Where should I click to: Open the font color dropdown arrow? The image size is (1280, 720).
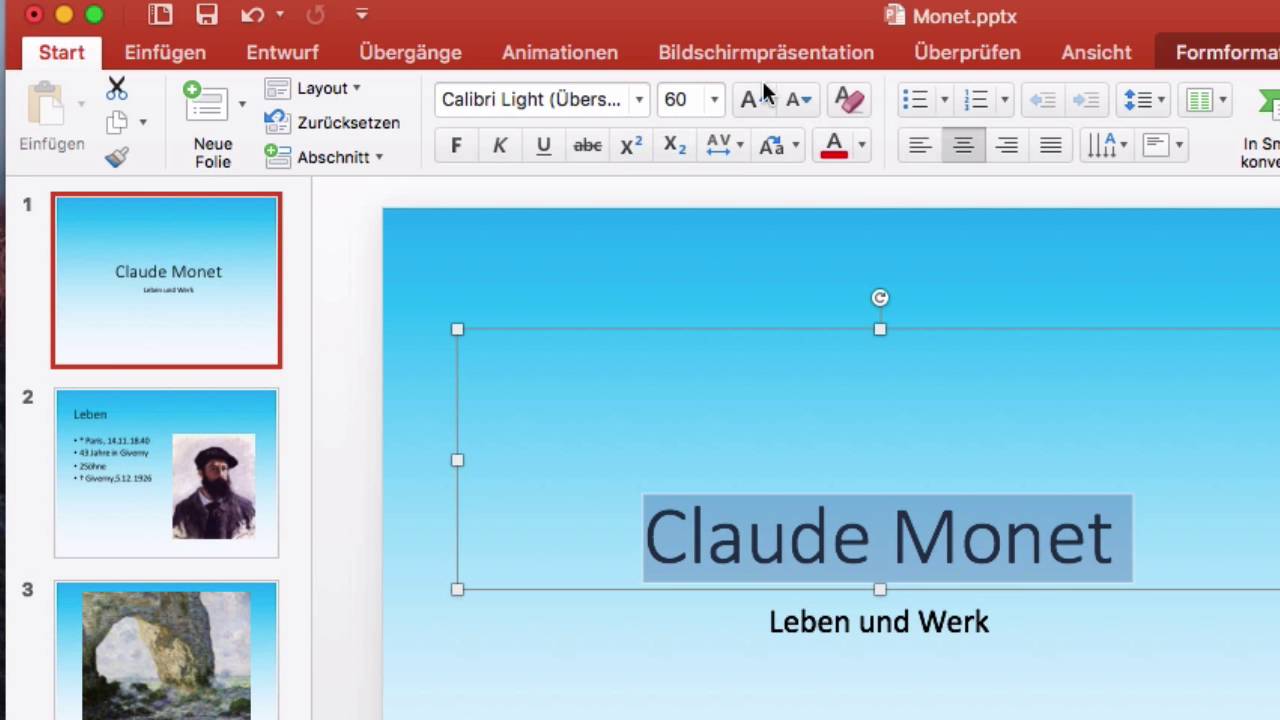tap(861, 146)
